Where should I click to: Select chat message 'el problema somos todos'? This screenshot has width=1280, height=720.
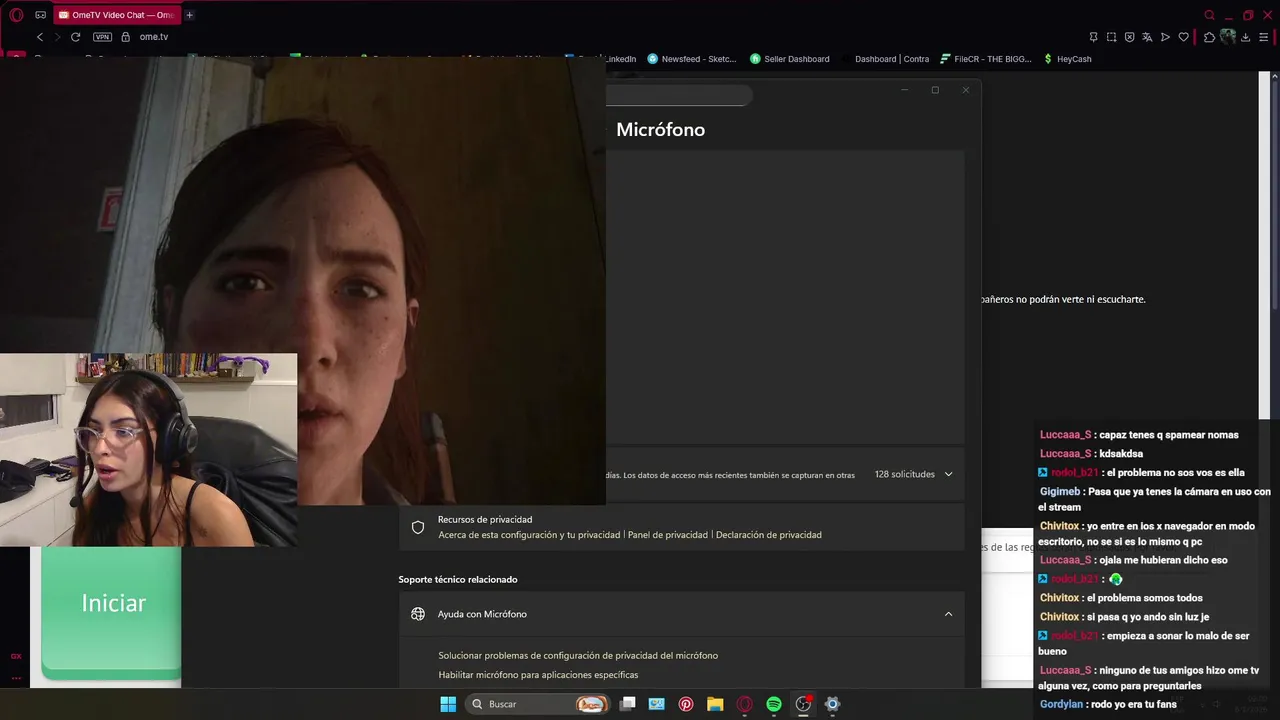pos(1144,598)
